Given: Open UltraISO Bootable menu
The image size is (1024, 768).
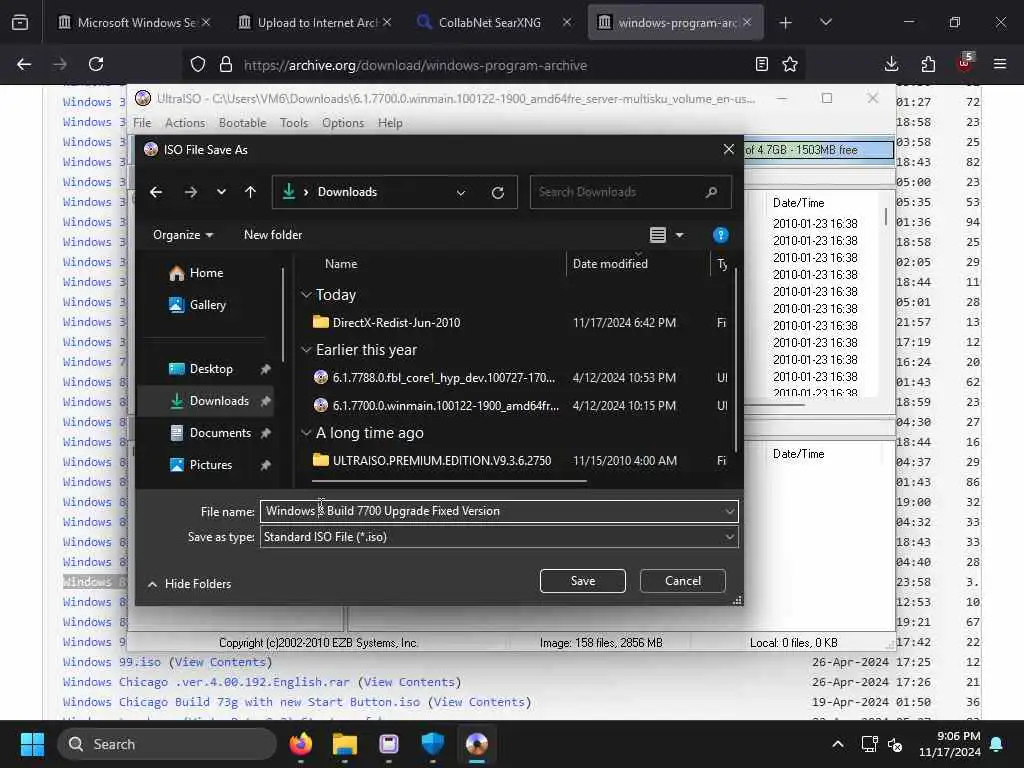Looking at the screenshot, I should pos(242,123).
